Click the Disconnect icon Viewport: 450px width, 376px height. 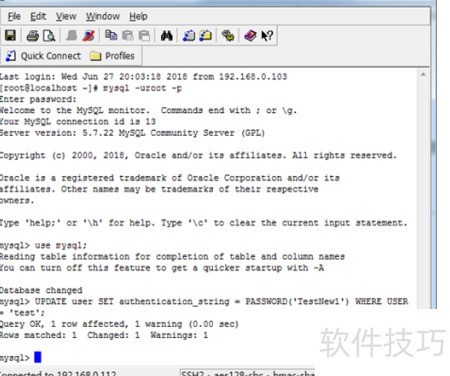(x=88, y=35)
